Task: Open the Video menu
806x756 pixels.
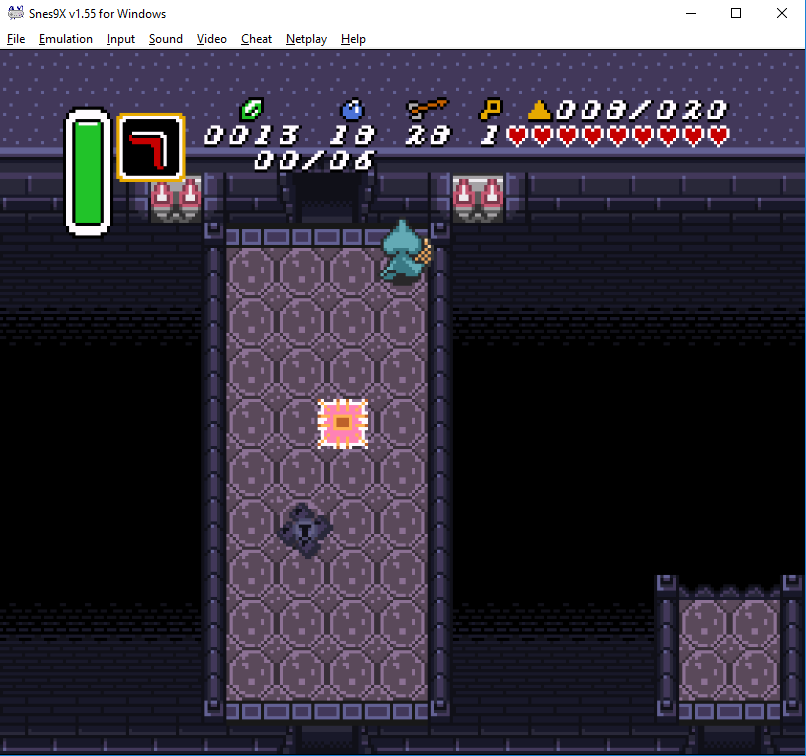Action: coord(212,39)
